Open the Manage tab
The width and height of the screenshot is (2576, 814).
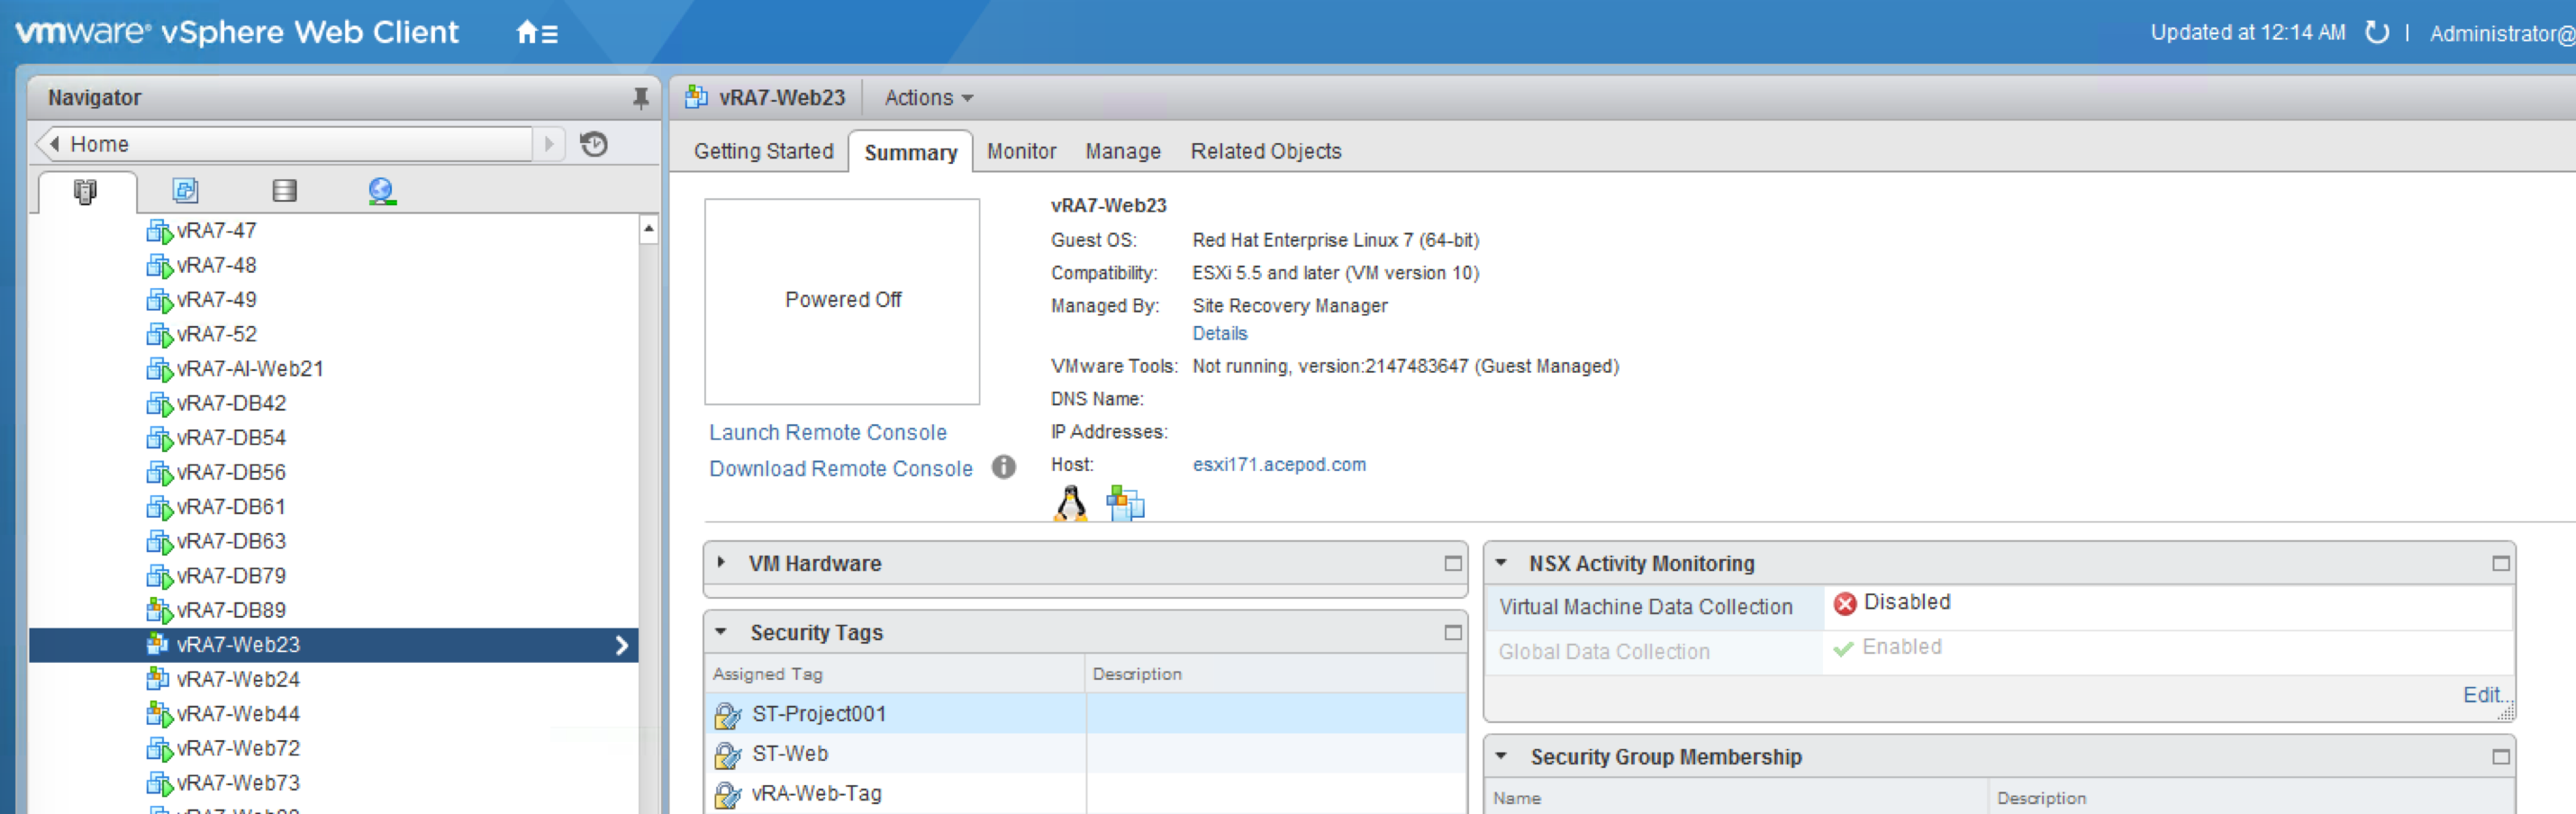1123,151
